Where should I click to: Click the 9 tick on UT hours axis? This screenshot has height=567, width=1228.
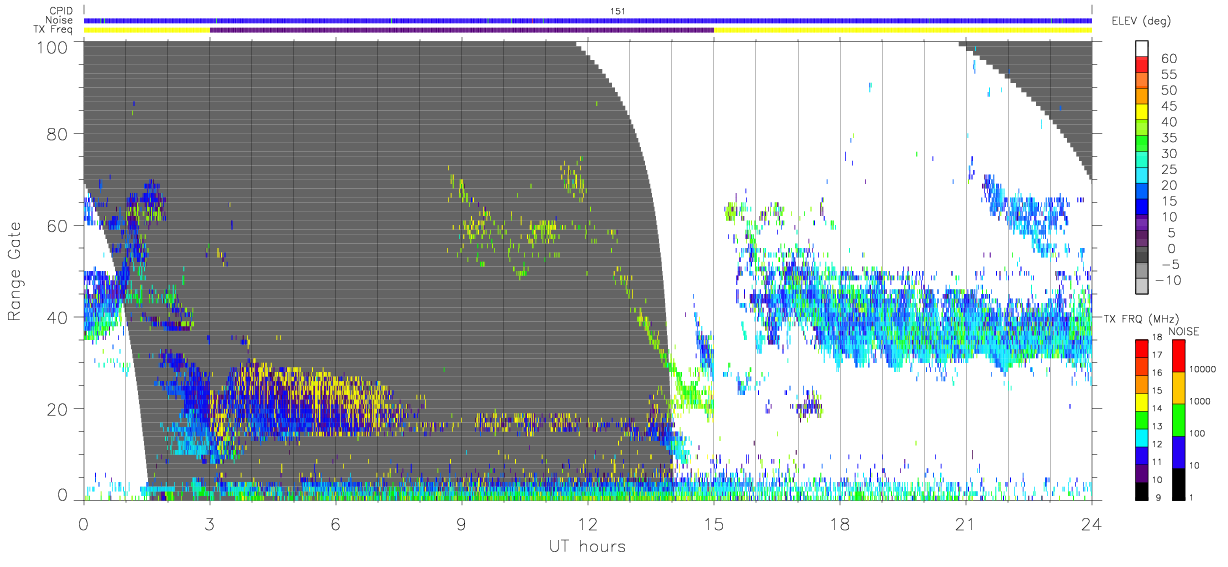(462, 523)
